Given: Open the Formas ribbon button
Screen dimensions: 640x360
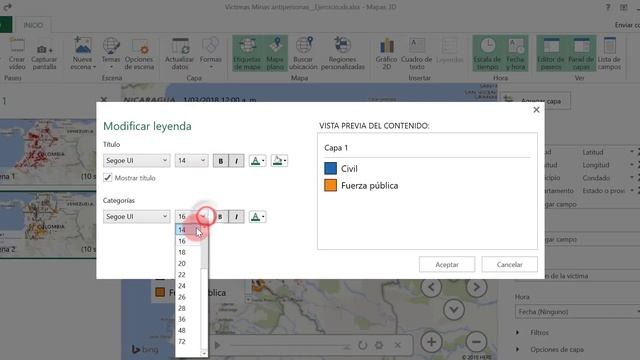Looking at the screenshot, I should (211, 54).
